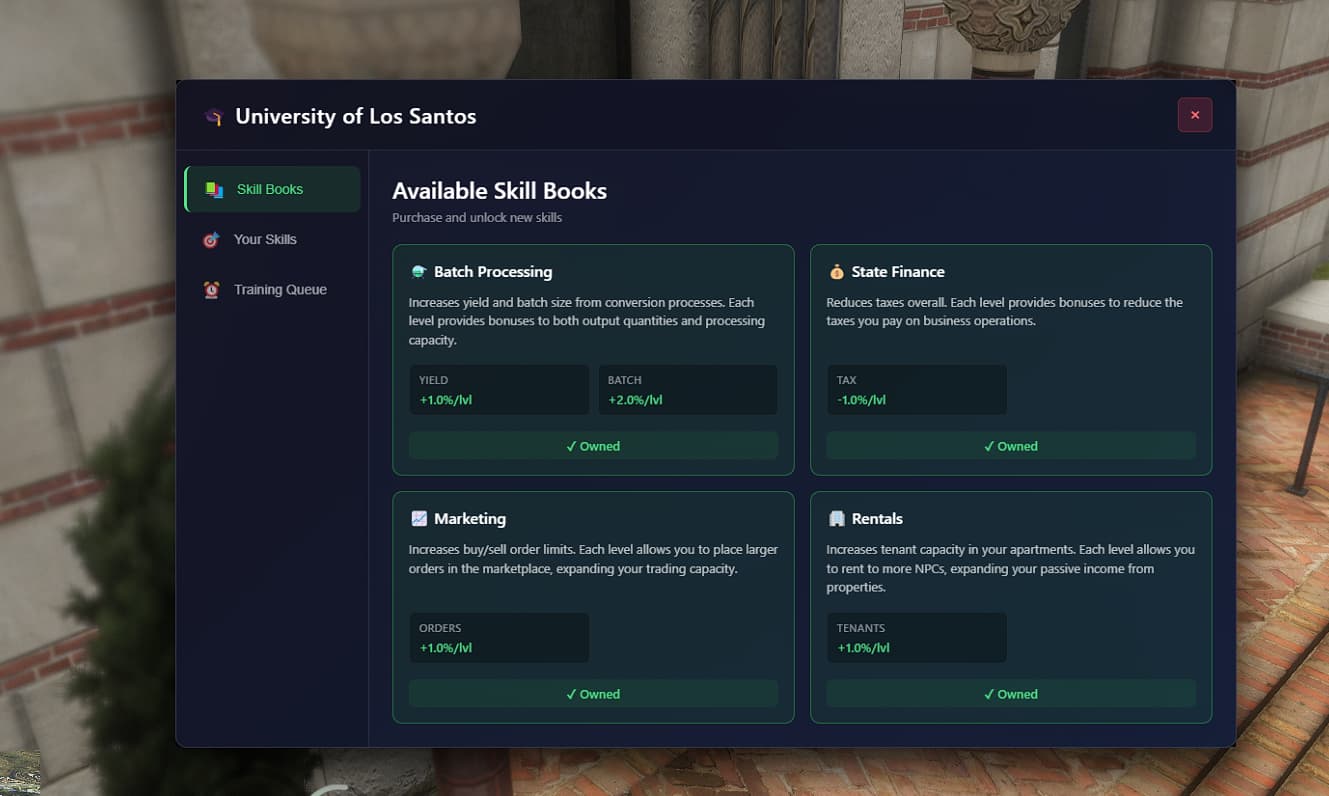The width and height of the screenshot is (1329, 796).
Task: Click the graduation cap icon beside University title
Action: click(x=213, y=117)
